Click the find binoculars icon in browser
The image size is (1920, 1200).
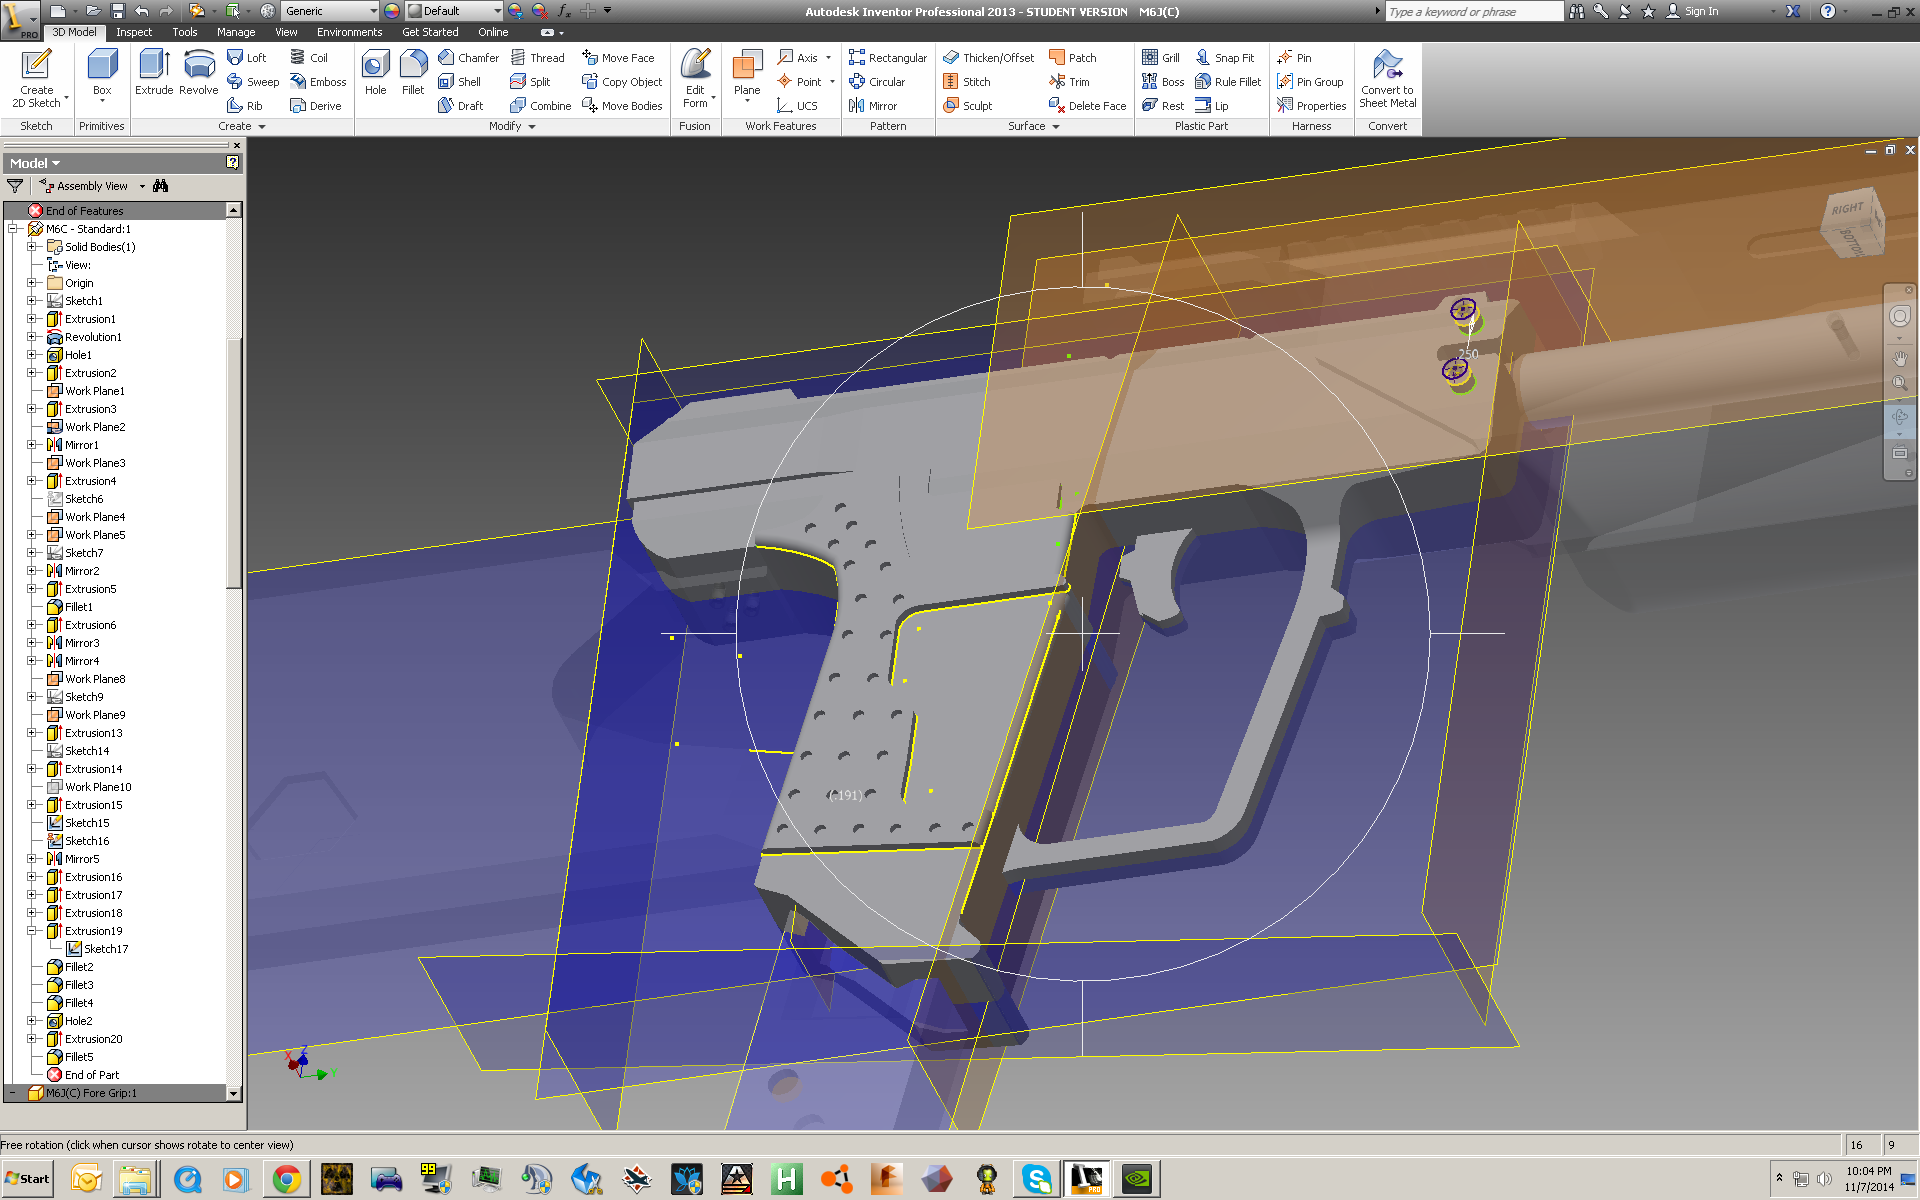point(161,186)
